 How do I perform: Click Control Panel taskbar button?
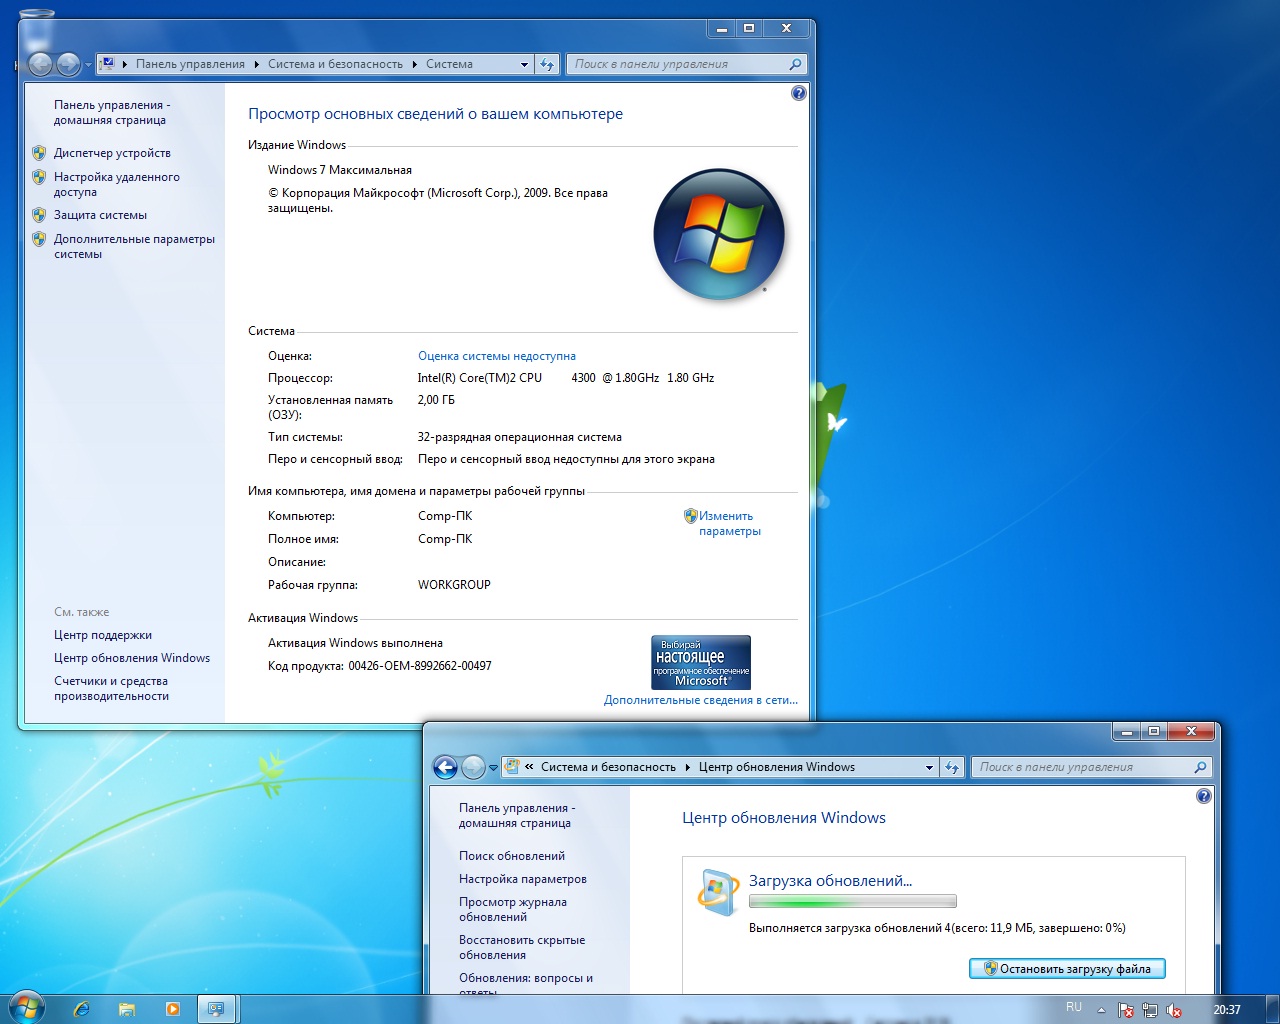tap(216, 1009)
